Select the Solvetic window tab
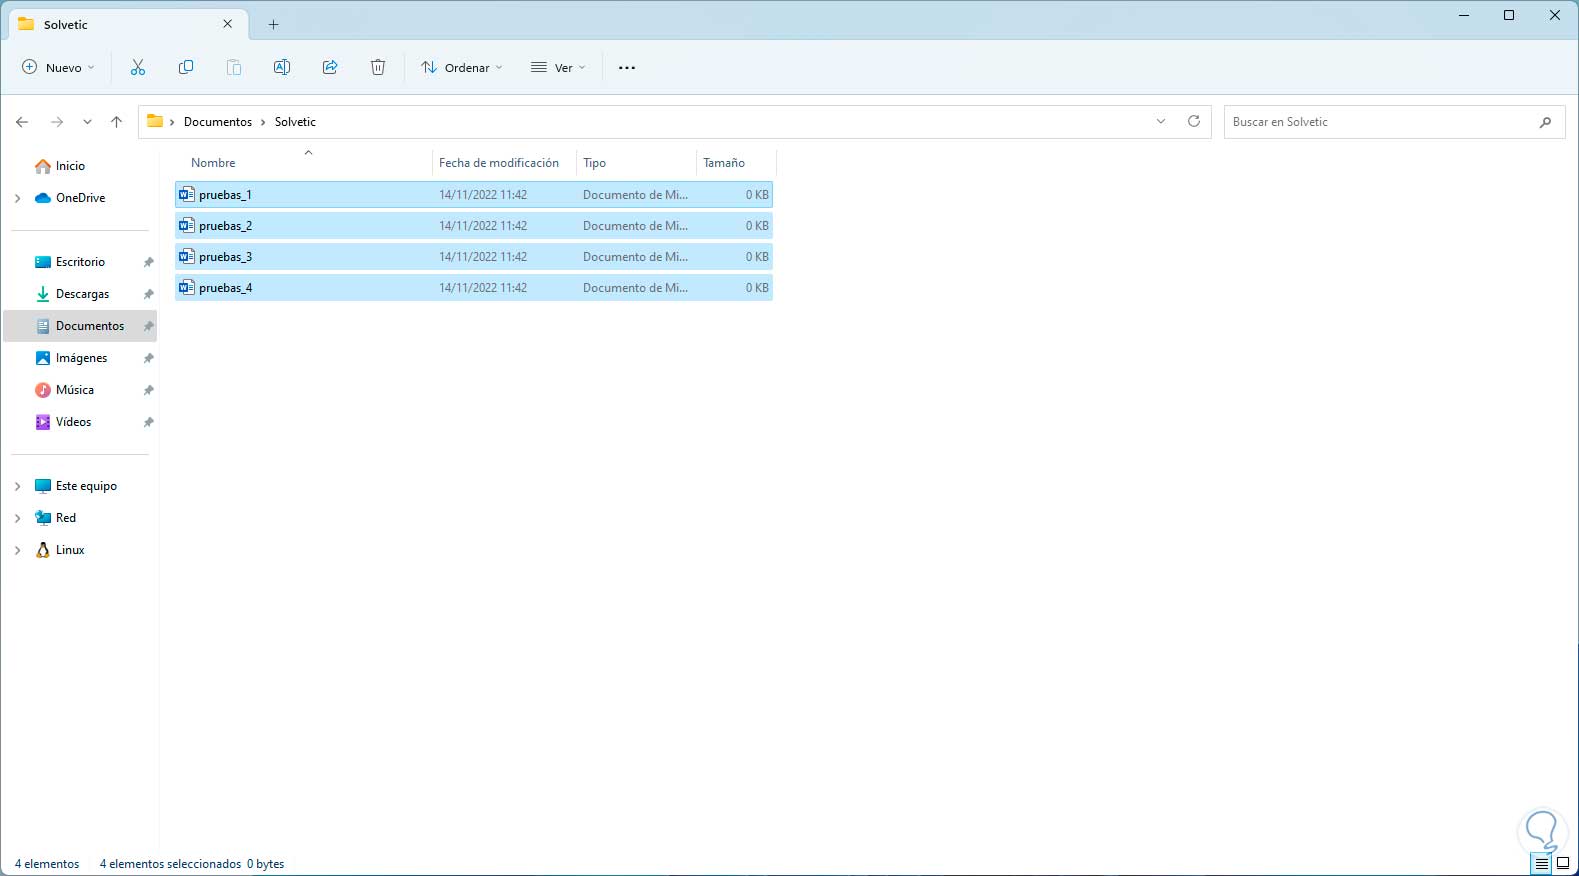The height and width of the screenshot is (876, 1579). (126, 24)
